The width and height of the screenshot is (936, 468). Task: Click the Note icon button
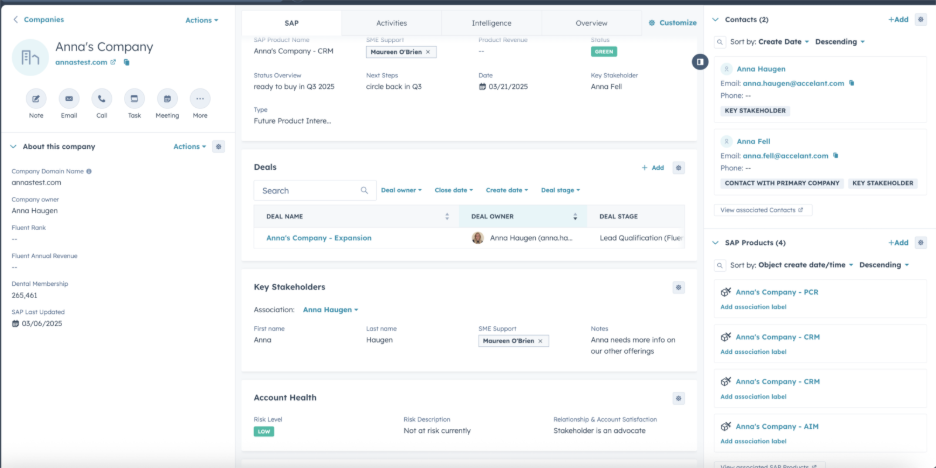(x=36, y=98)
